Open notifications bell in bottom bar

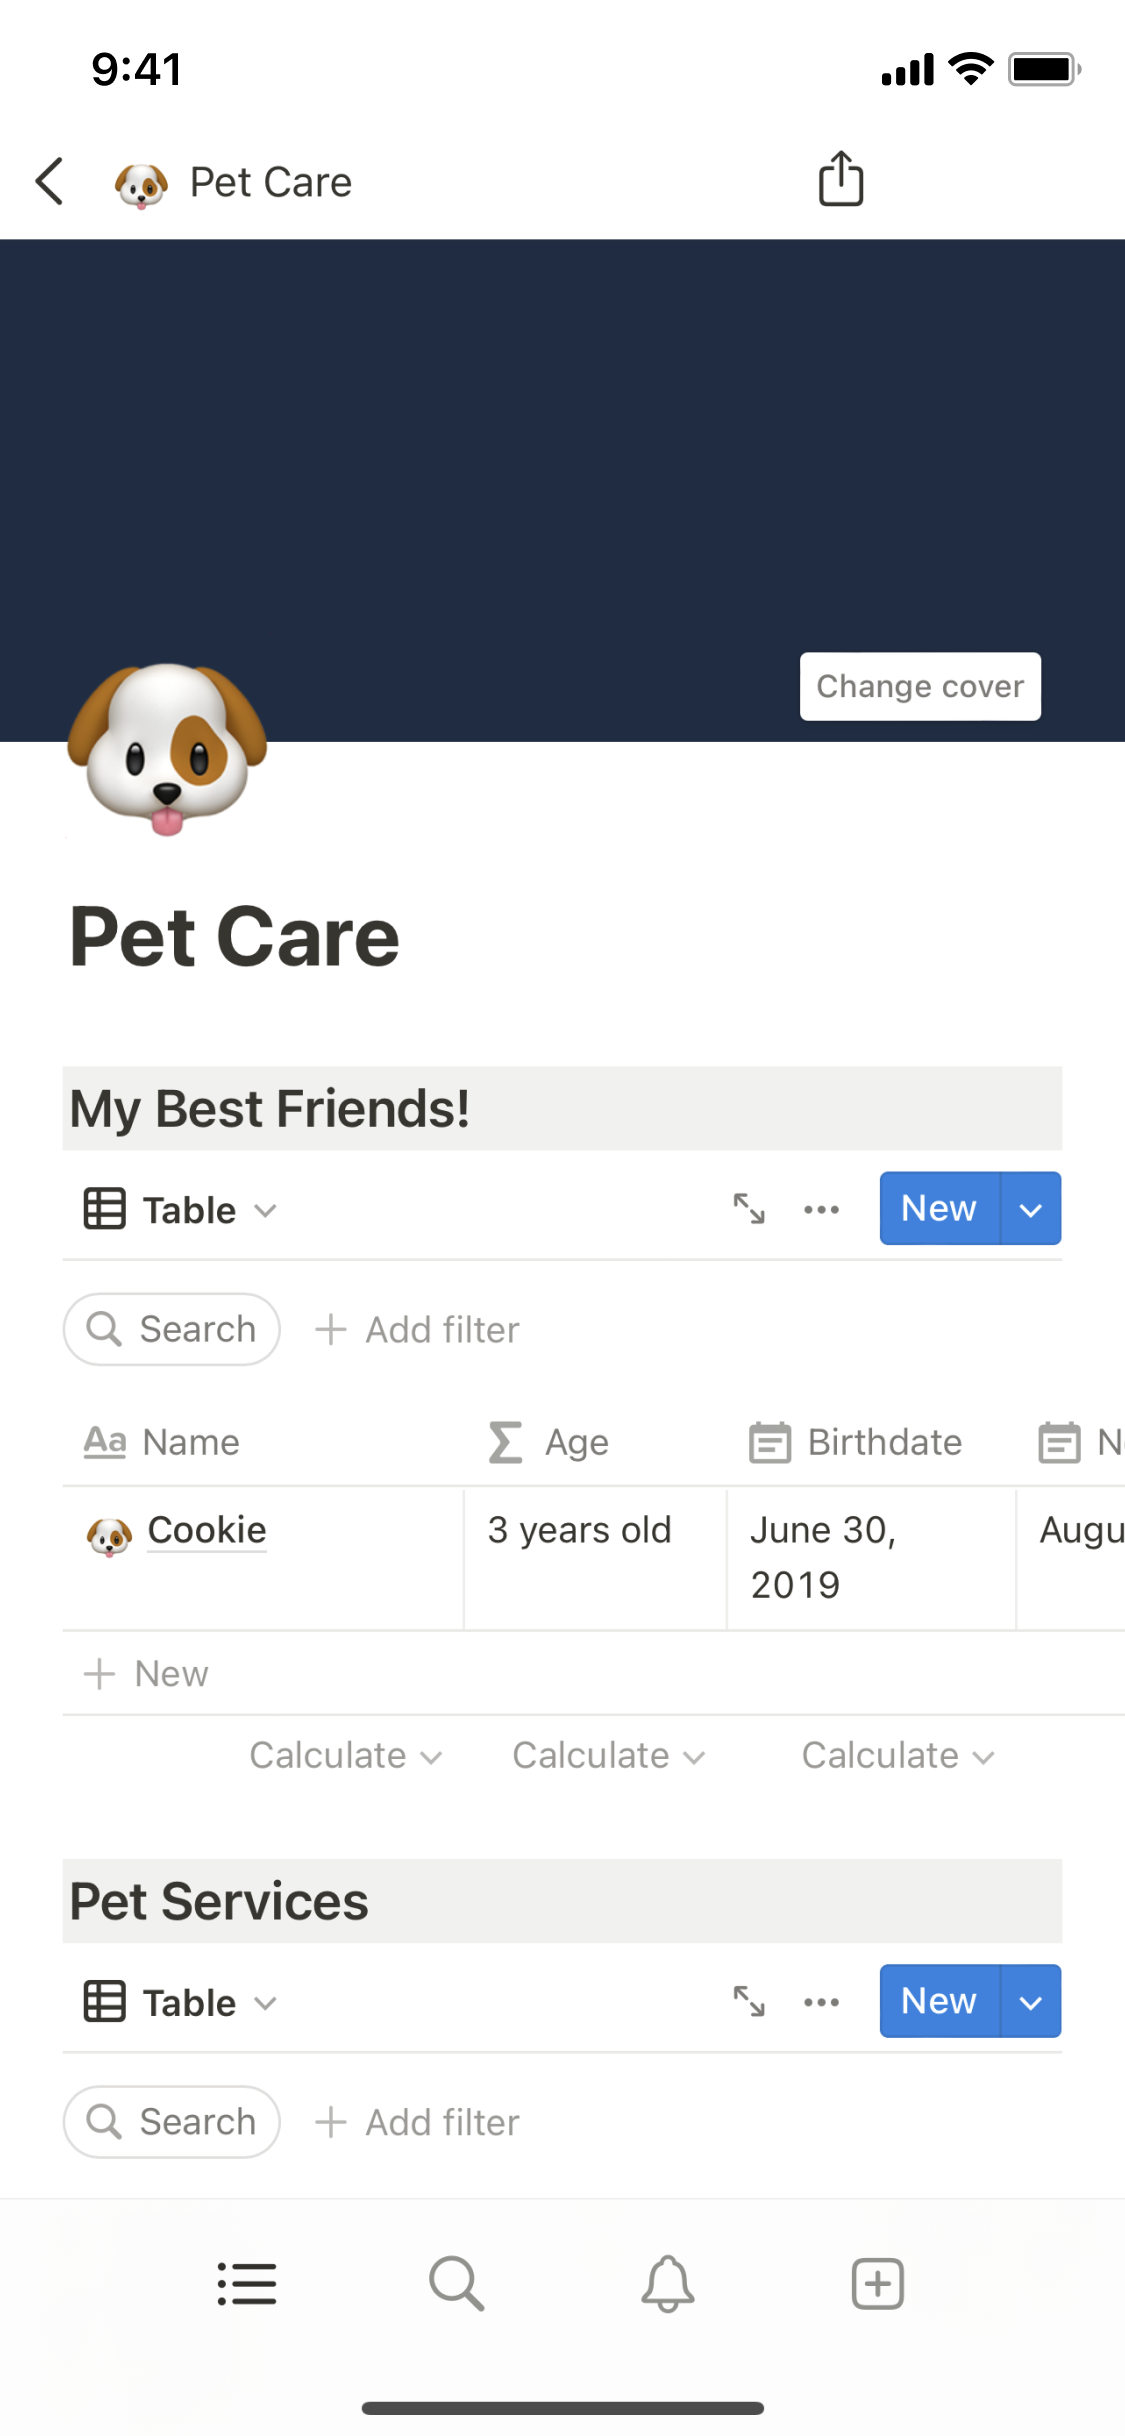[x=667, y=2284]
